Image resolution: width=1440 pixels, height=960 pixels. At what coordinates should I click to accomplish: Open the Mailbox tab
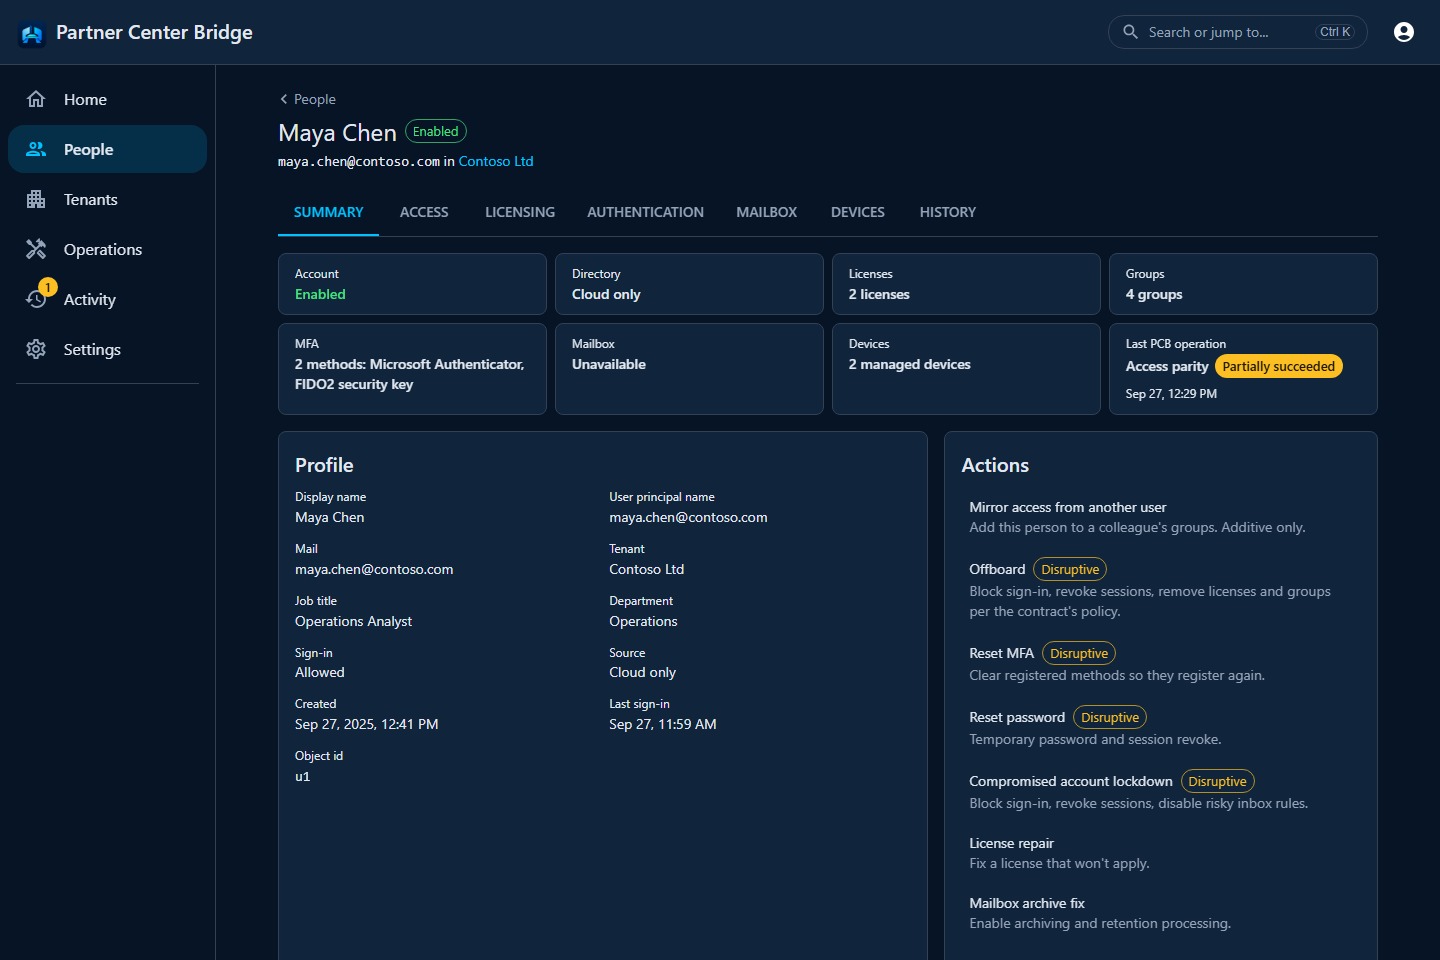767,212
